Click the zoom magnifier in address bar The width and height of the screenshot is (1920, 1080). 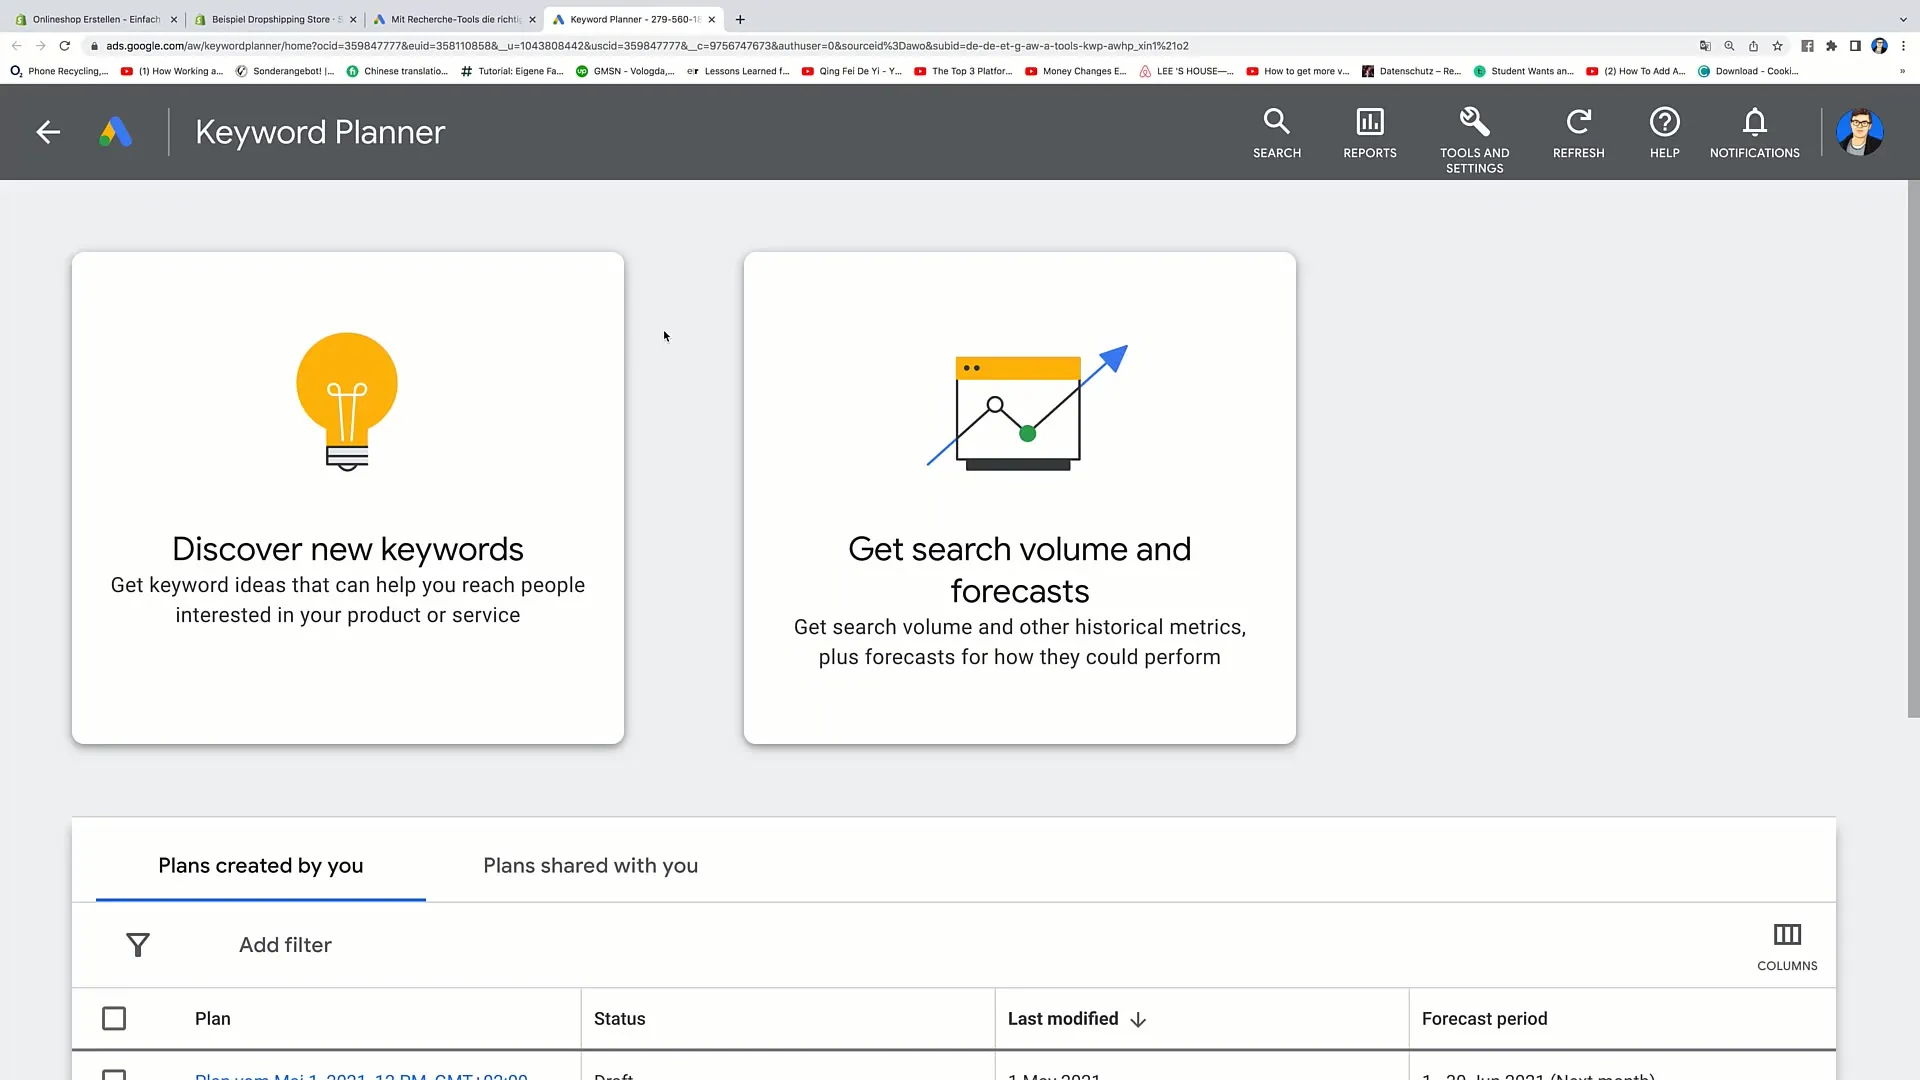pyautogui.click(x=1729, y=46)
